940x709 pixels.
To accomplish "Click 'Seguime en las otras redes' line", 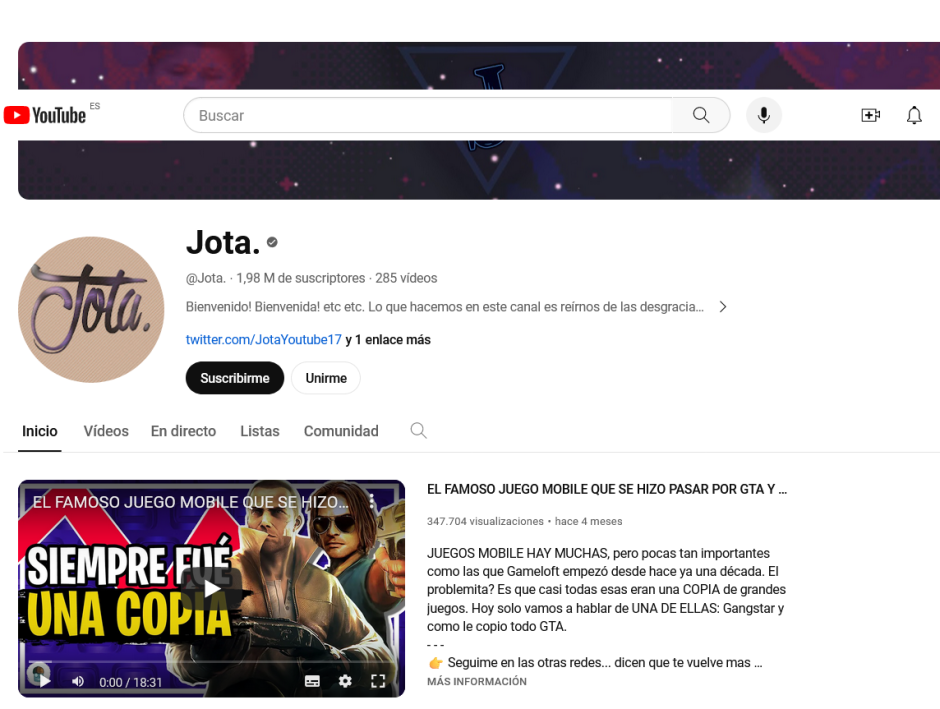I will 595,663.
